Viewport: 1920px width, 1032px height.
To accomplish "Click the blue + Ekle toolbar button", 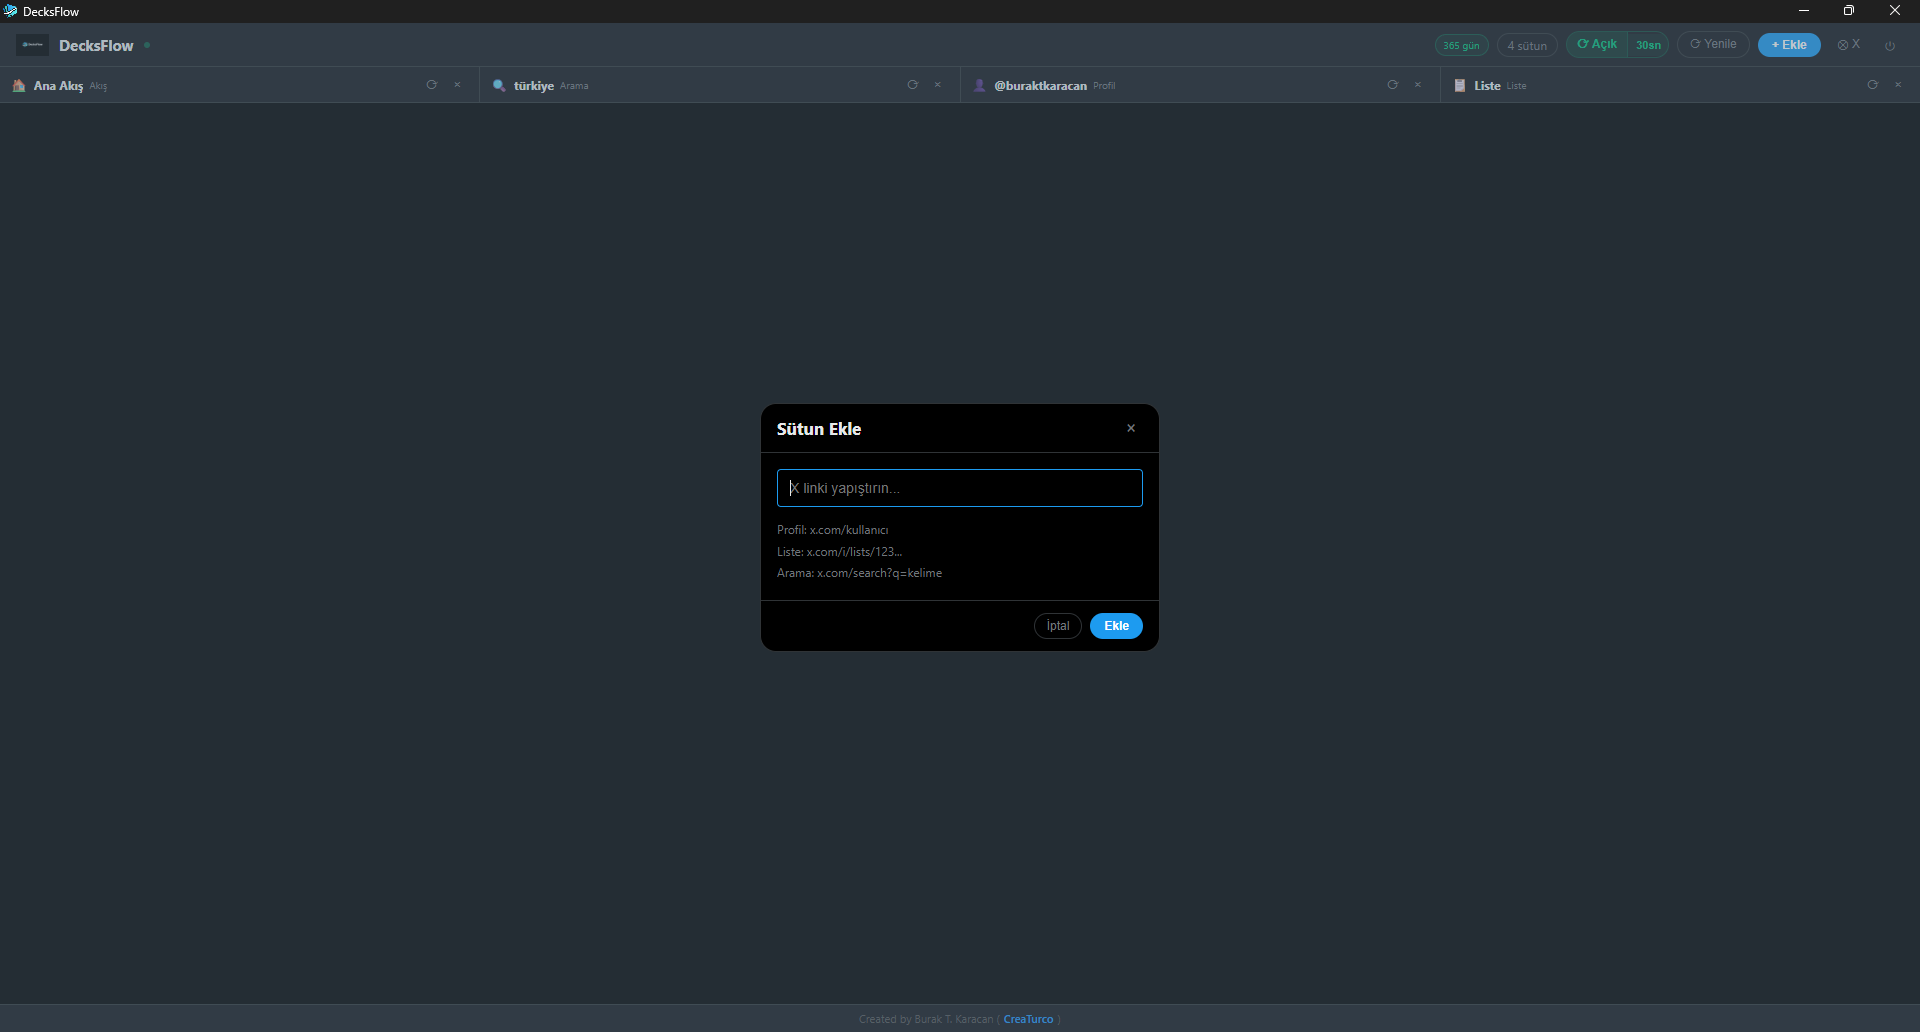I will pyautogui.click(x=1789, y=45).
